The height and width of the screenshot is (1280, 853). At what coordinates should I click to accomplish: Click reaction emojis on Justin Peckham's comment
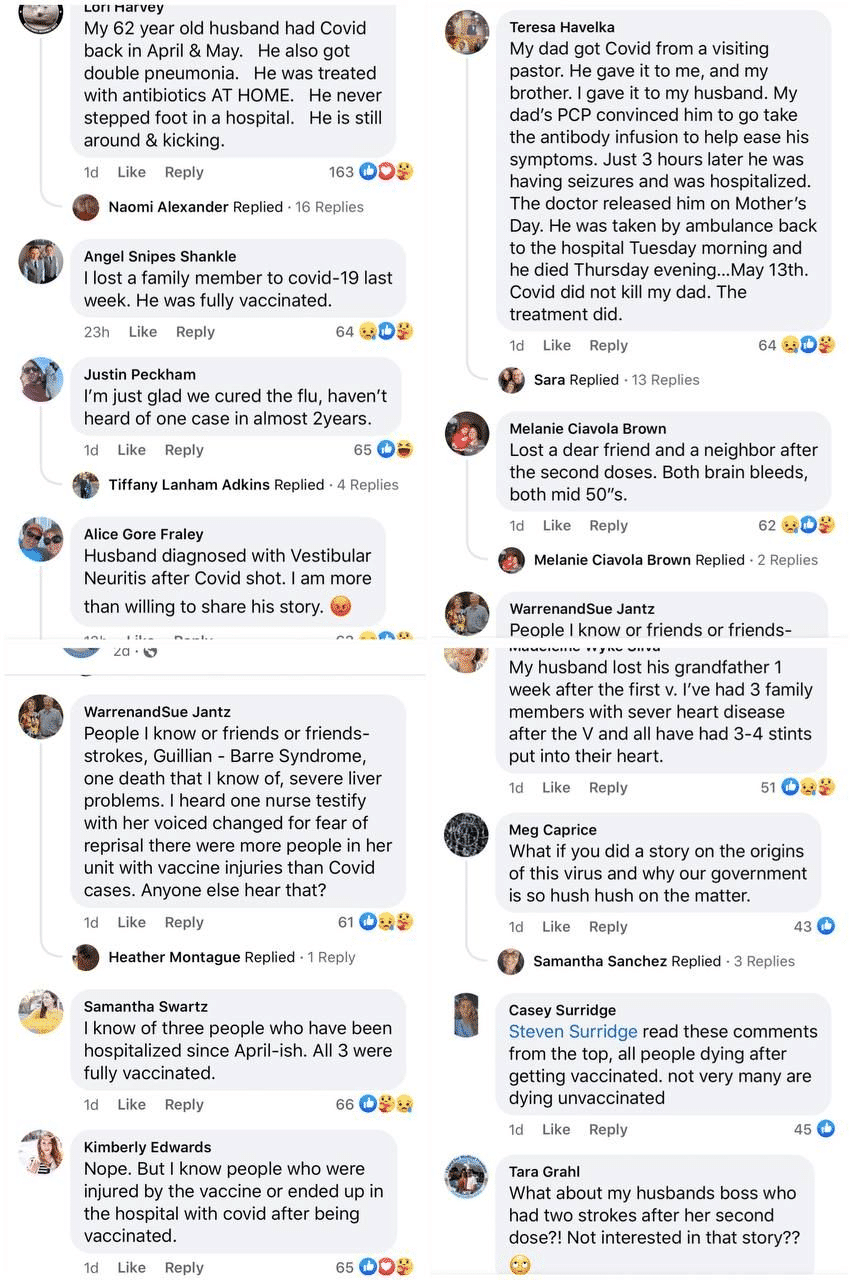click(396, 450)
